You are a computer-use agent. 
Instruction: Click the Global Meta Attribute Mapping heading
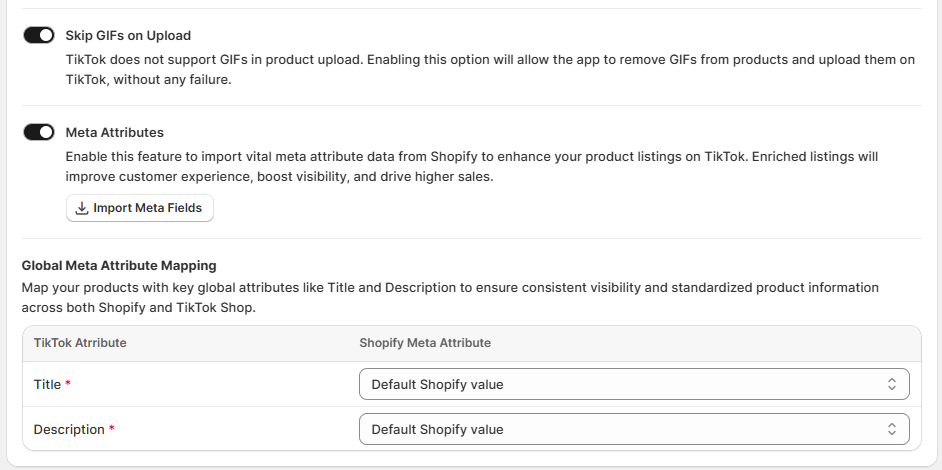[119, 265]
